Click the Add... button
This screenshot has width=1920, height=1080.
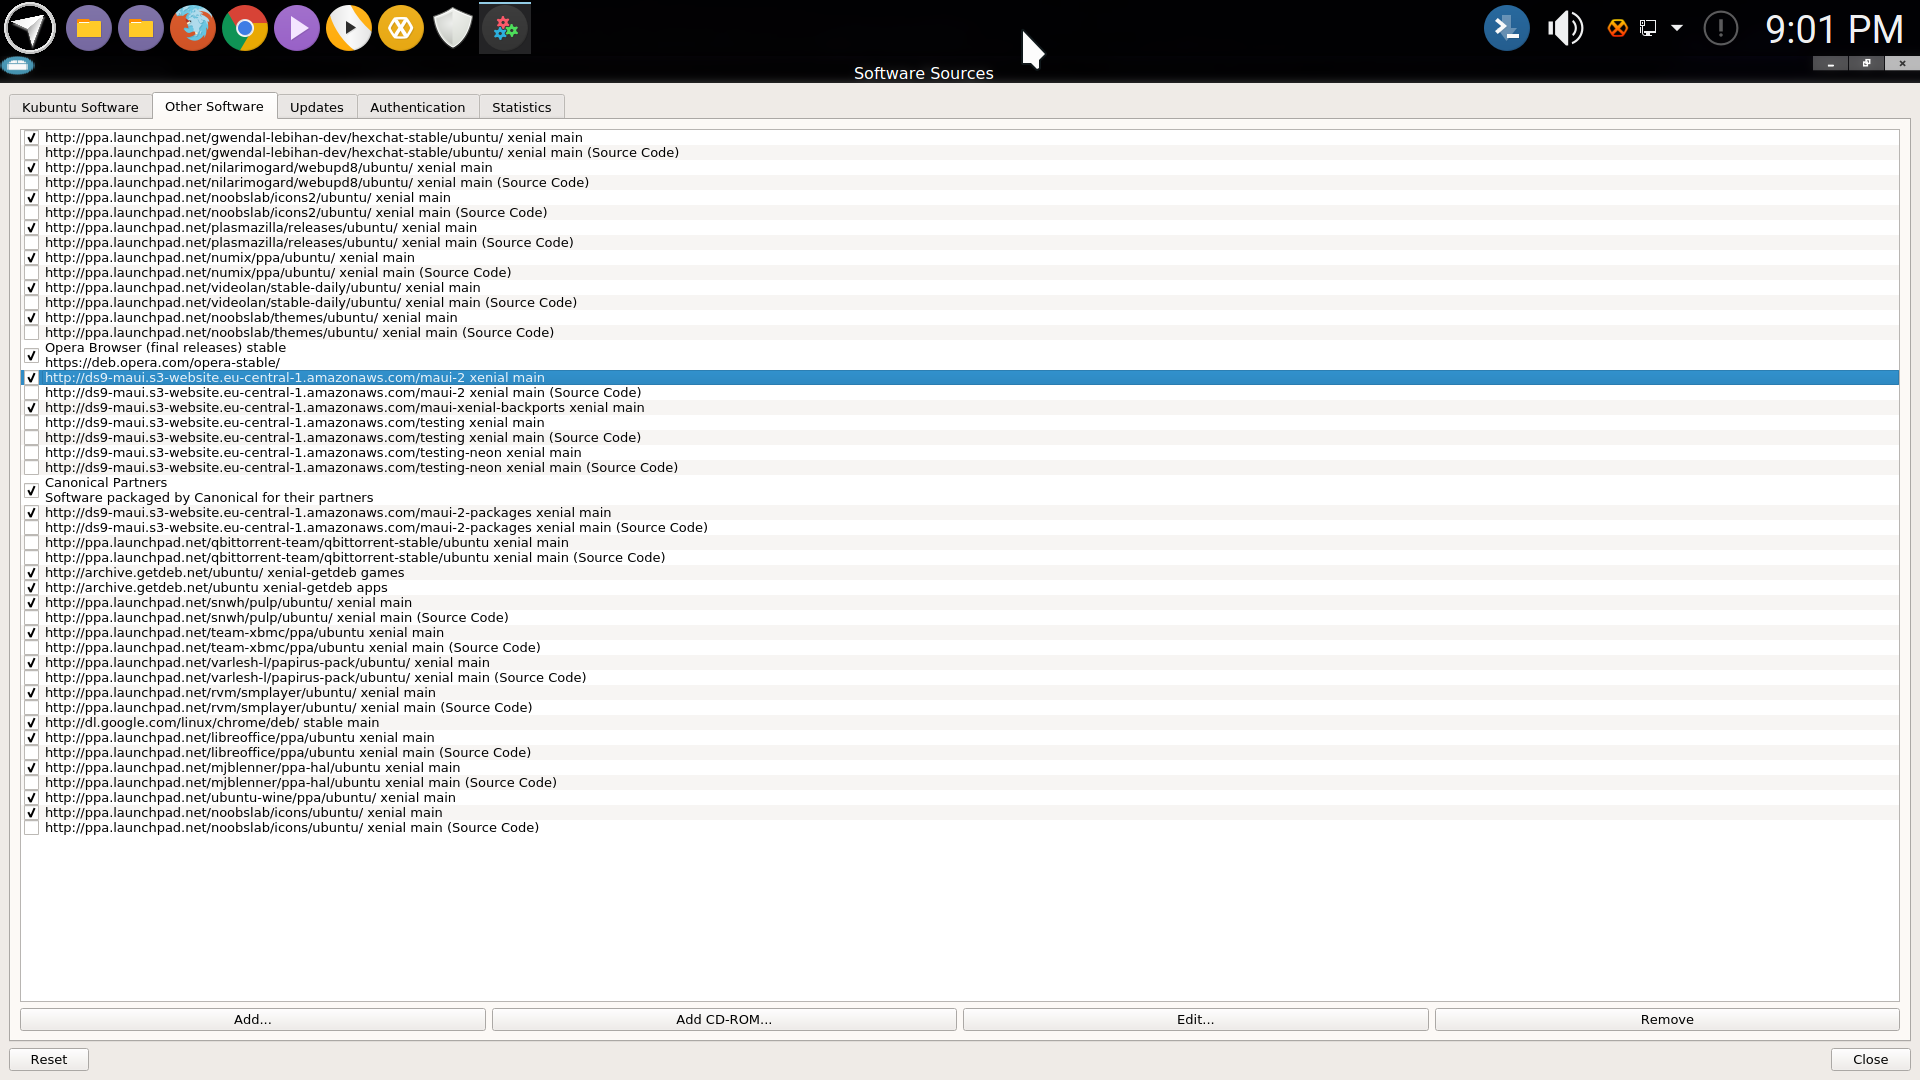pos(252,1019)
